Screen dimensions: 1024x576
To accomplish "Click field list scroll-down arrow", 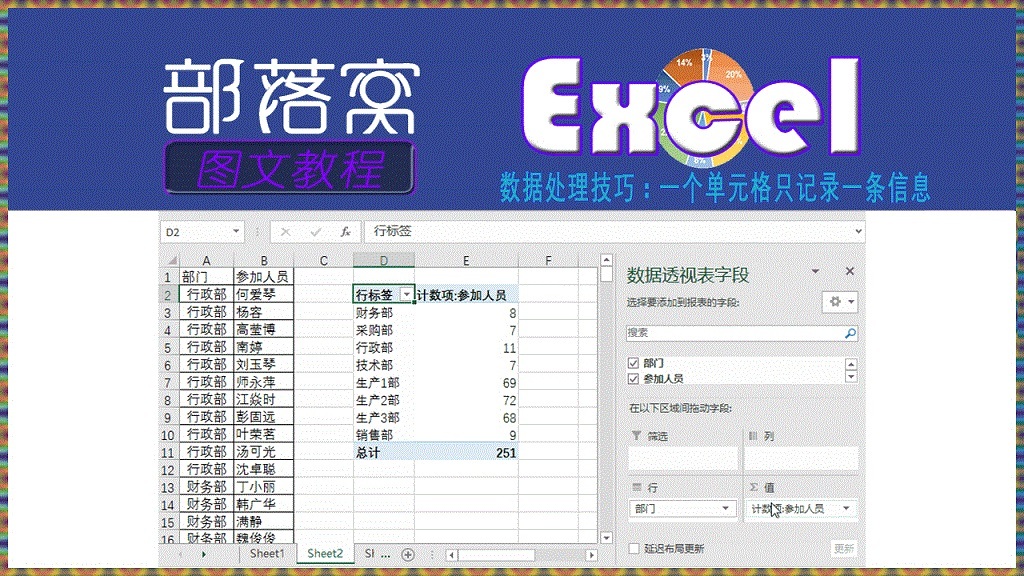I will click(850, 377).
